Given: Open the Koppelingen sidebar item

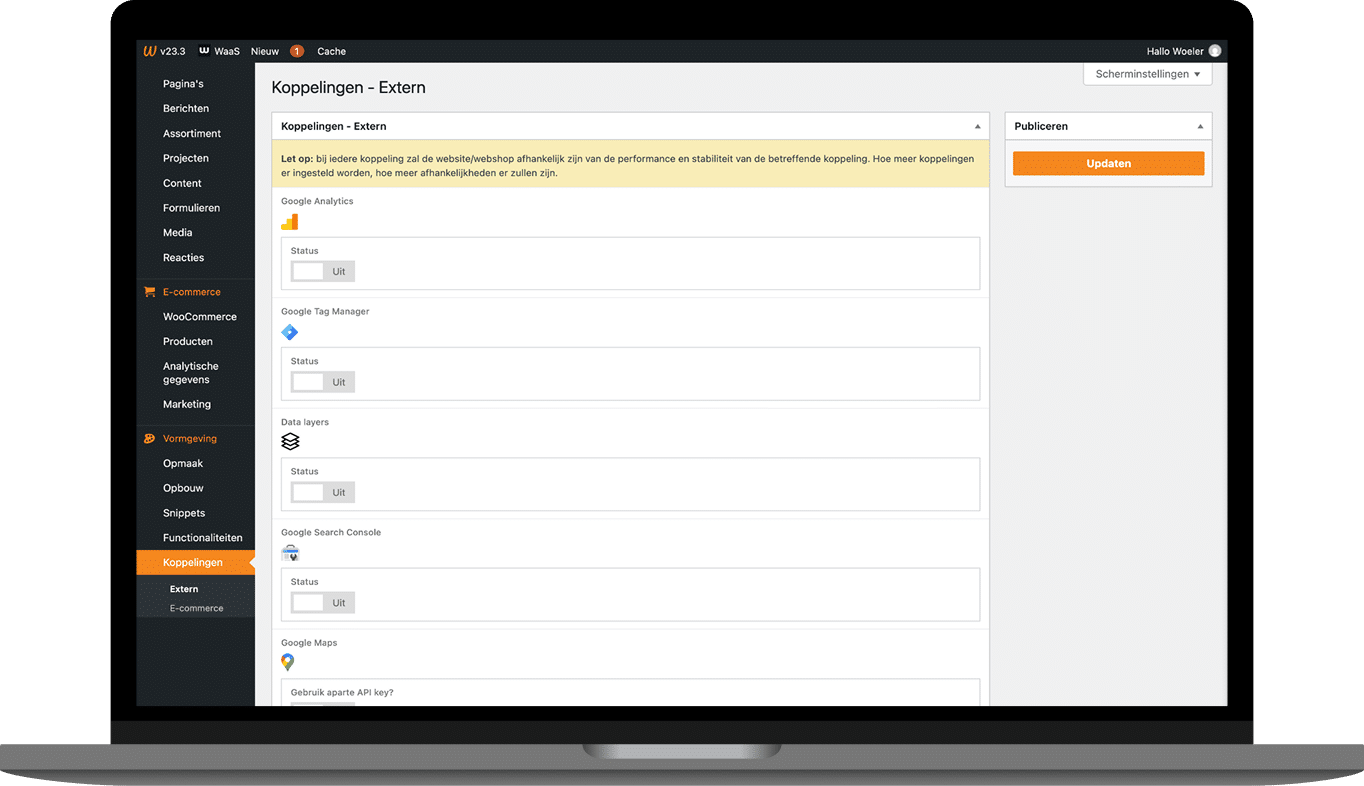Looking at the screenshot, I should point(195,563).
